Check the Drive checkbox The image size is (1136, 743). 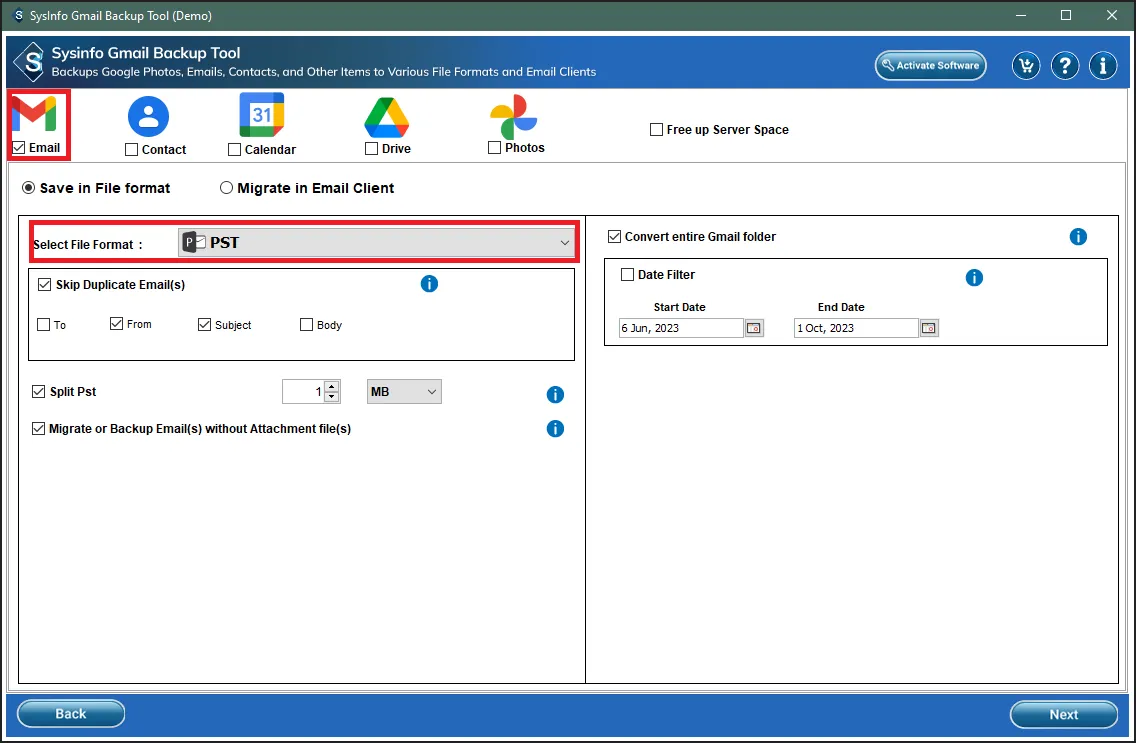(x=371, y=148)
